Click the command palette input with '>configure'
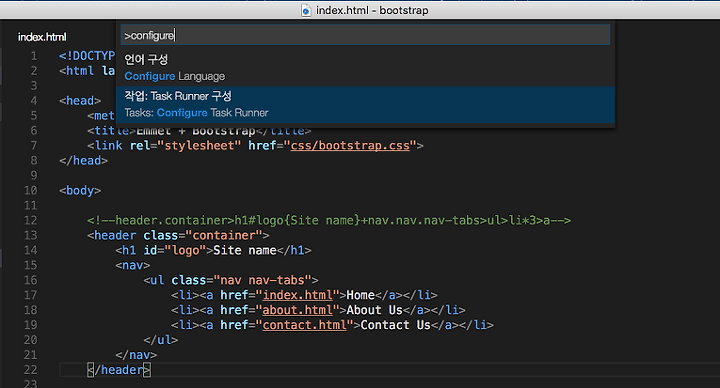Screen dimensions: 720x388 365,35
